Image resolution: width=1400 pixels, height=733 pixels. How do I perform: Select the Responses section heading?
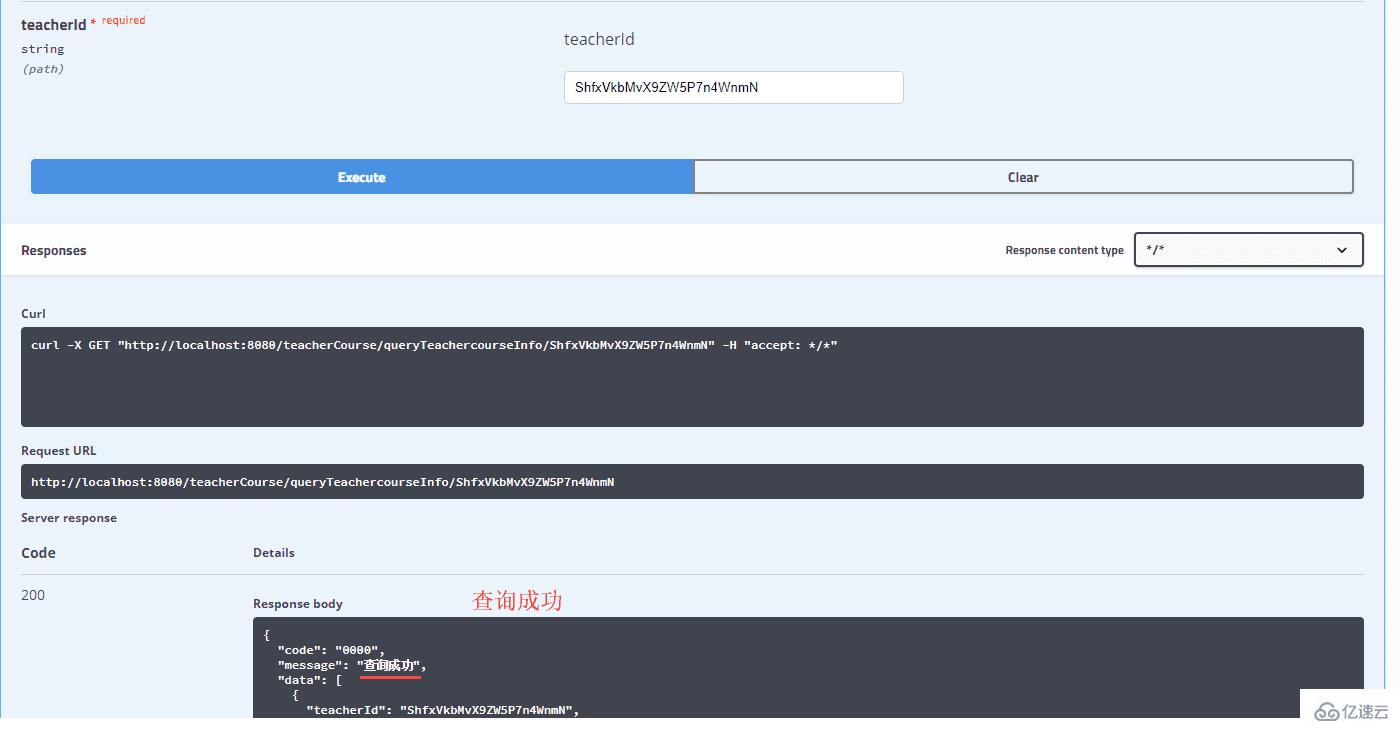click(54, 250)
